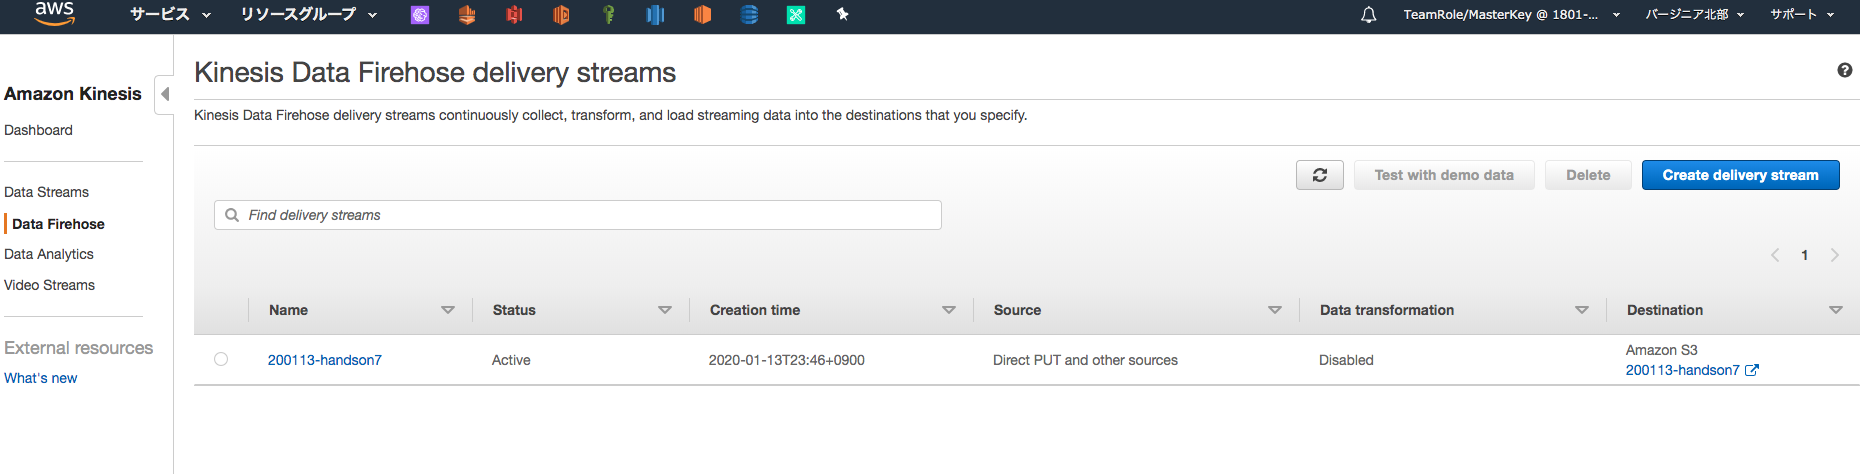Expand the リソースグループ menu
This screenshot has height=474, width=1860.
[309, 14]
